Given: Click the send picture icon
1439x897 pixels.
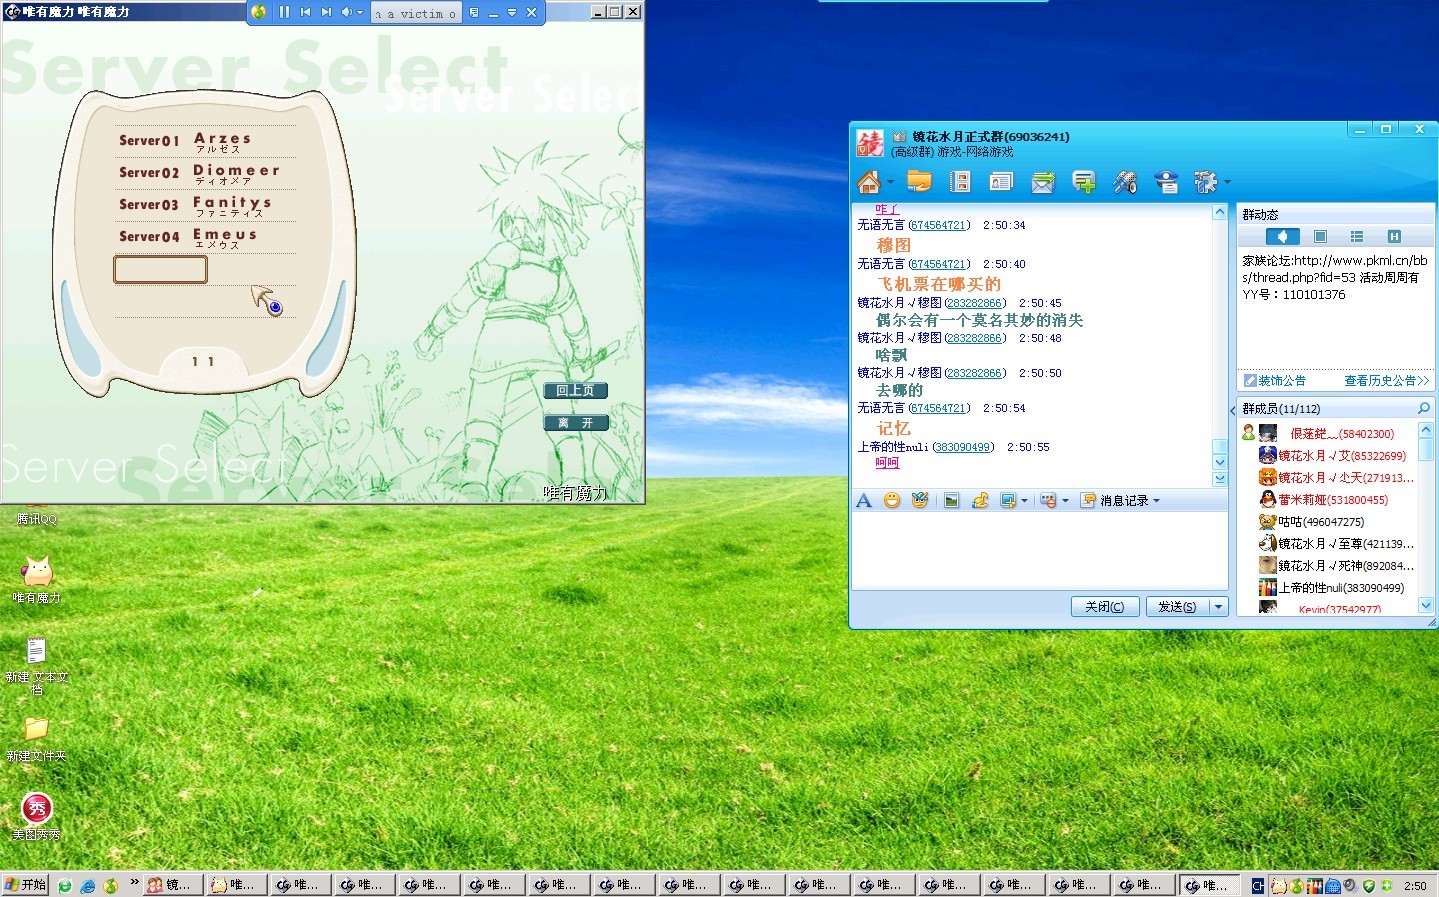Looking at the screenshot, I should 951,500.
